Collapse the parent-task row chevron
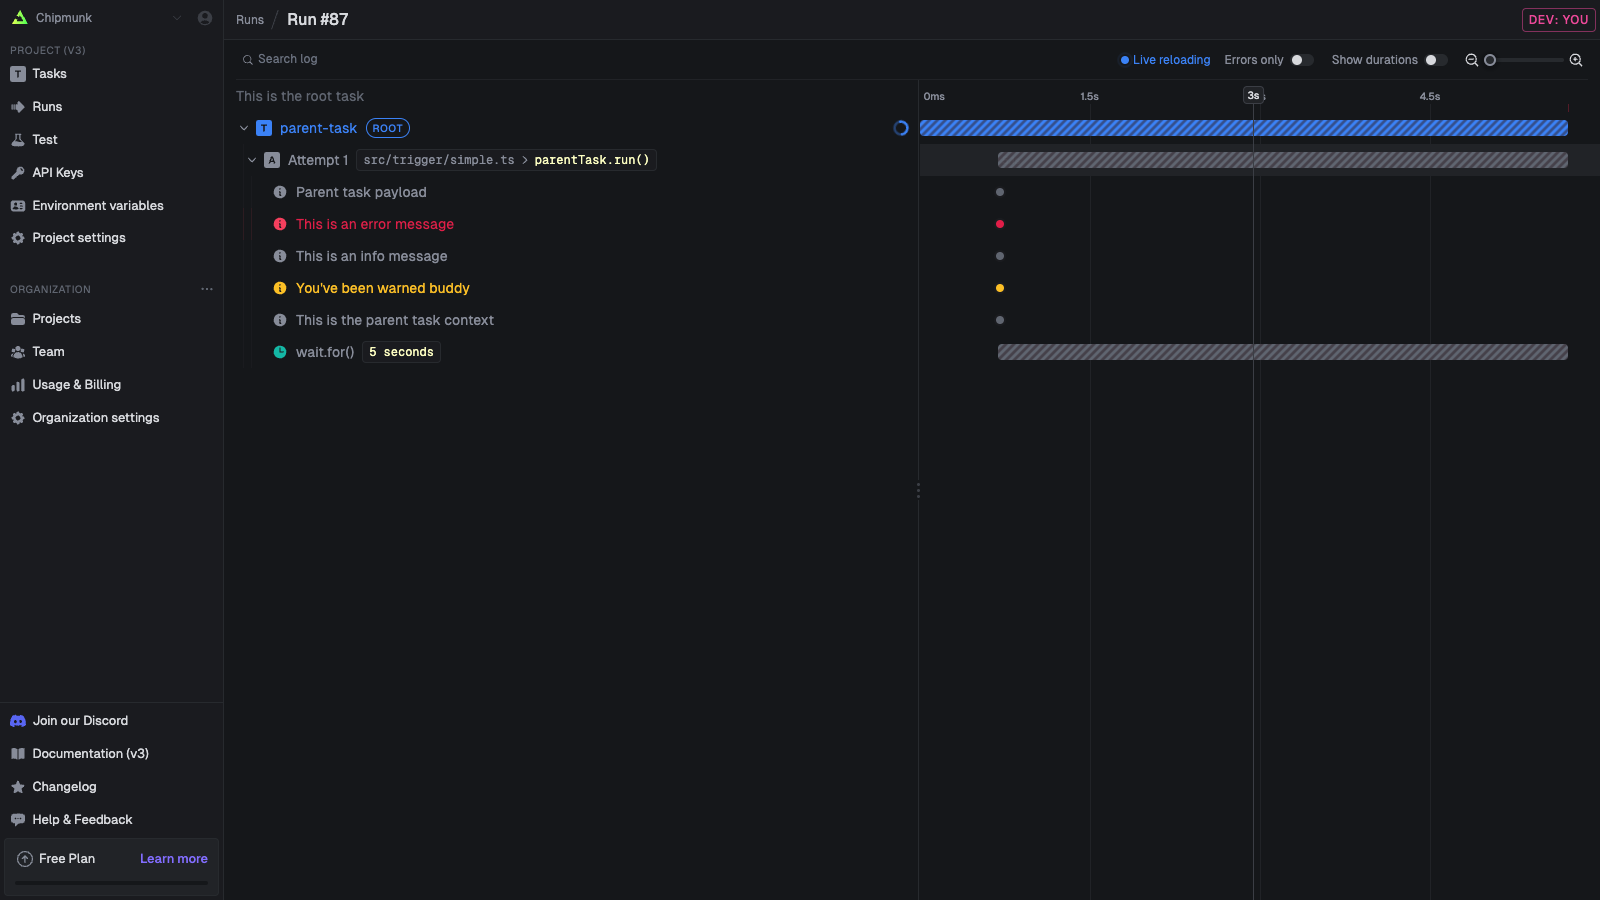This screenshot has height=900, width=1600. pyautogui.click(x=244, y=128)
